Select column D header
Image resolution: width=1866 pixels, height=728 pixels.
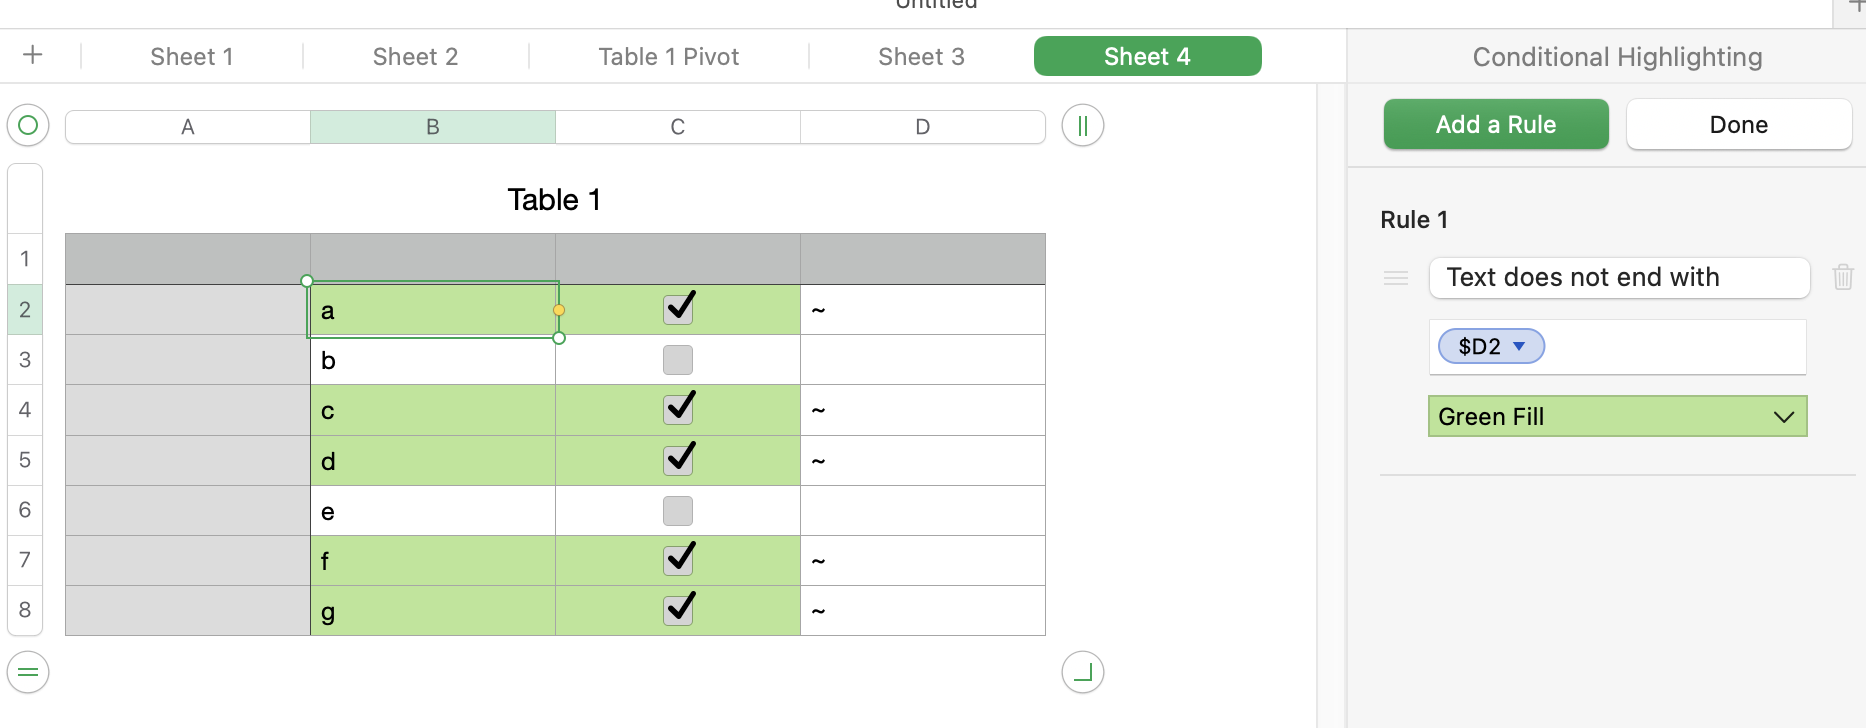(x=922, y=127)
